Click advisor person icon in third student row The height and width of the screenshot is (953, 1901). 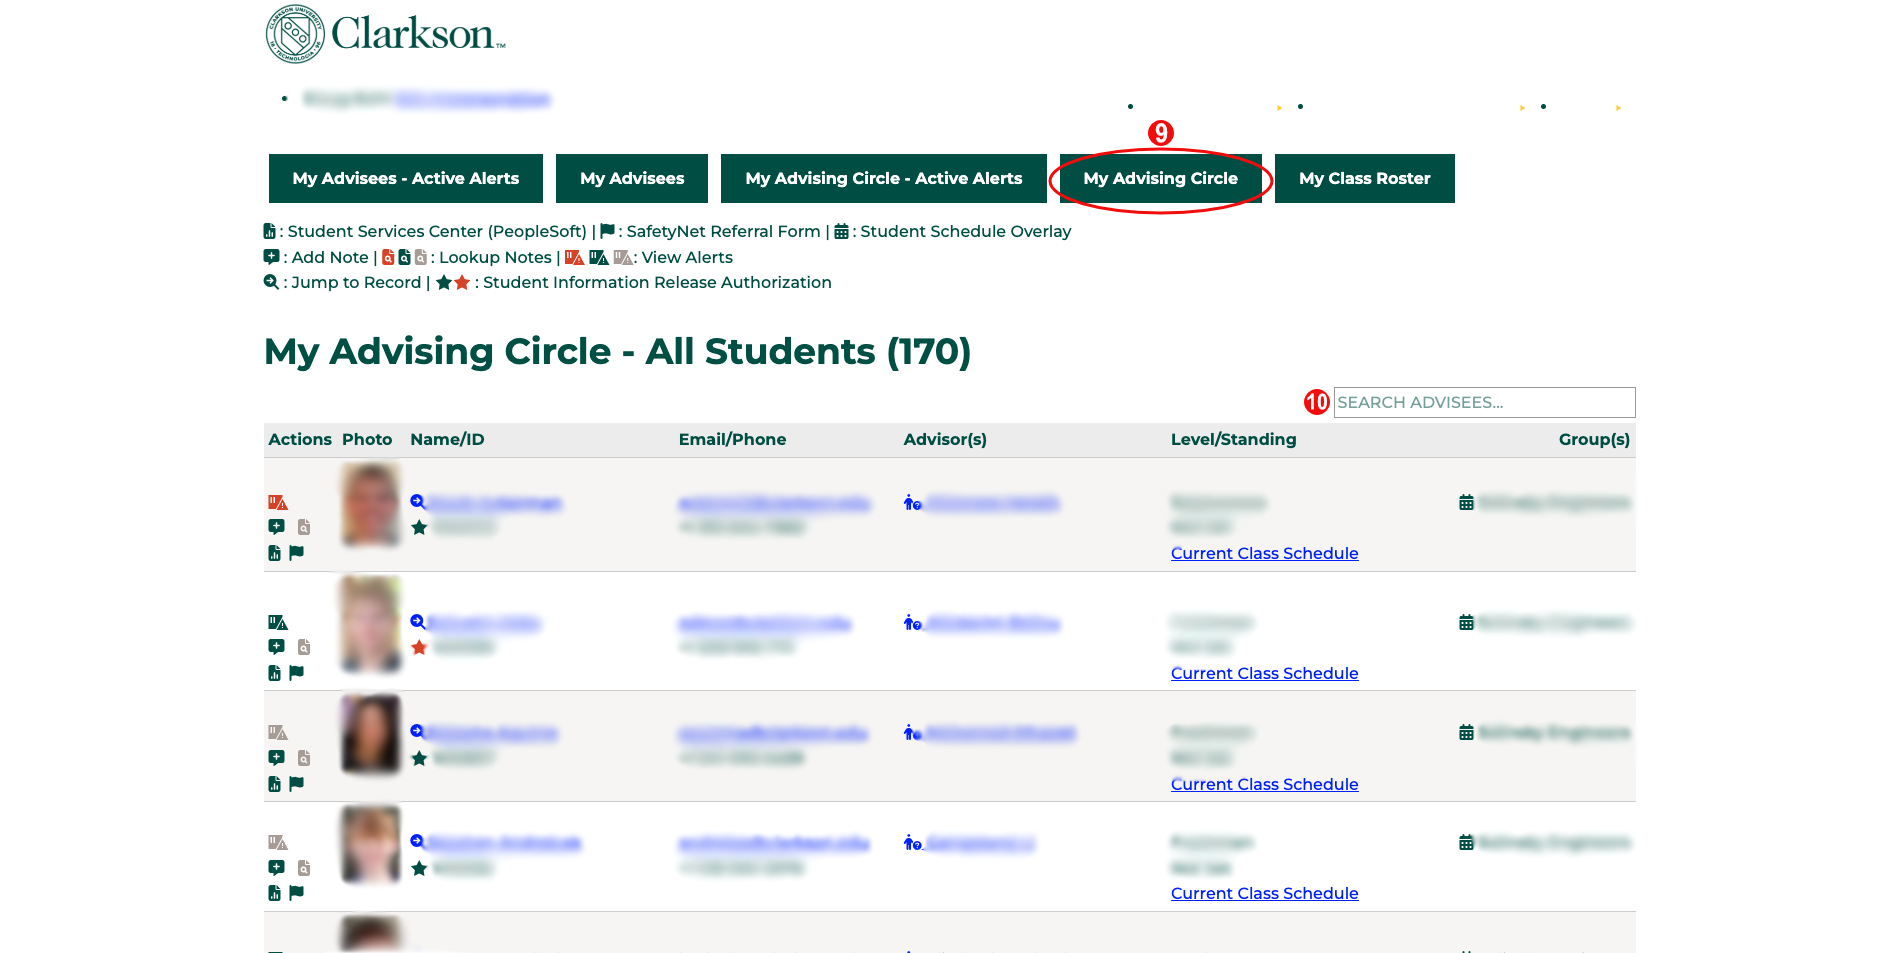coord(912,733)
